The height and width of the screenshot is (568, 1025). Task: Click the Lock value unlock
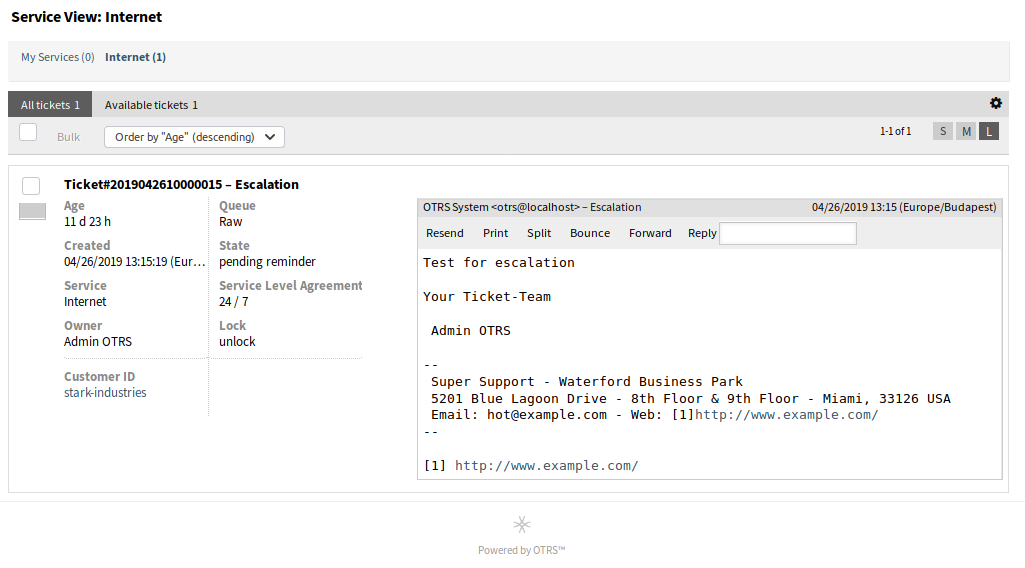237,341
